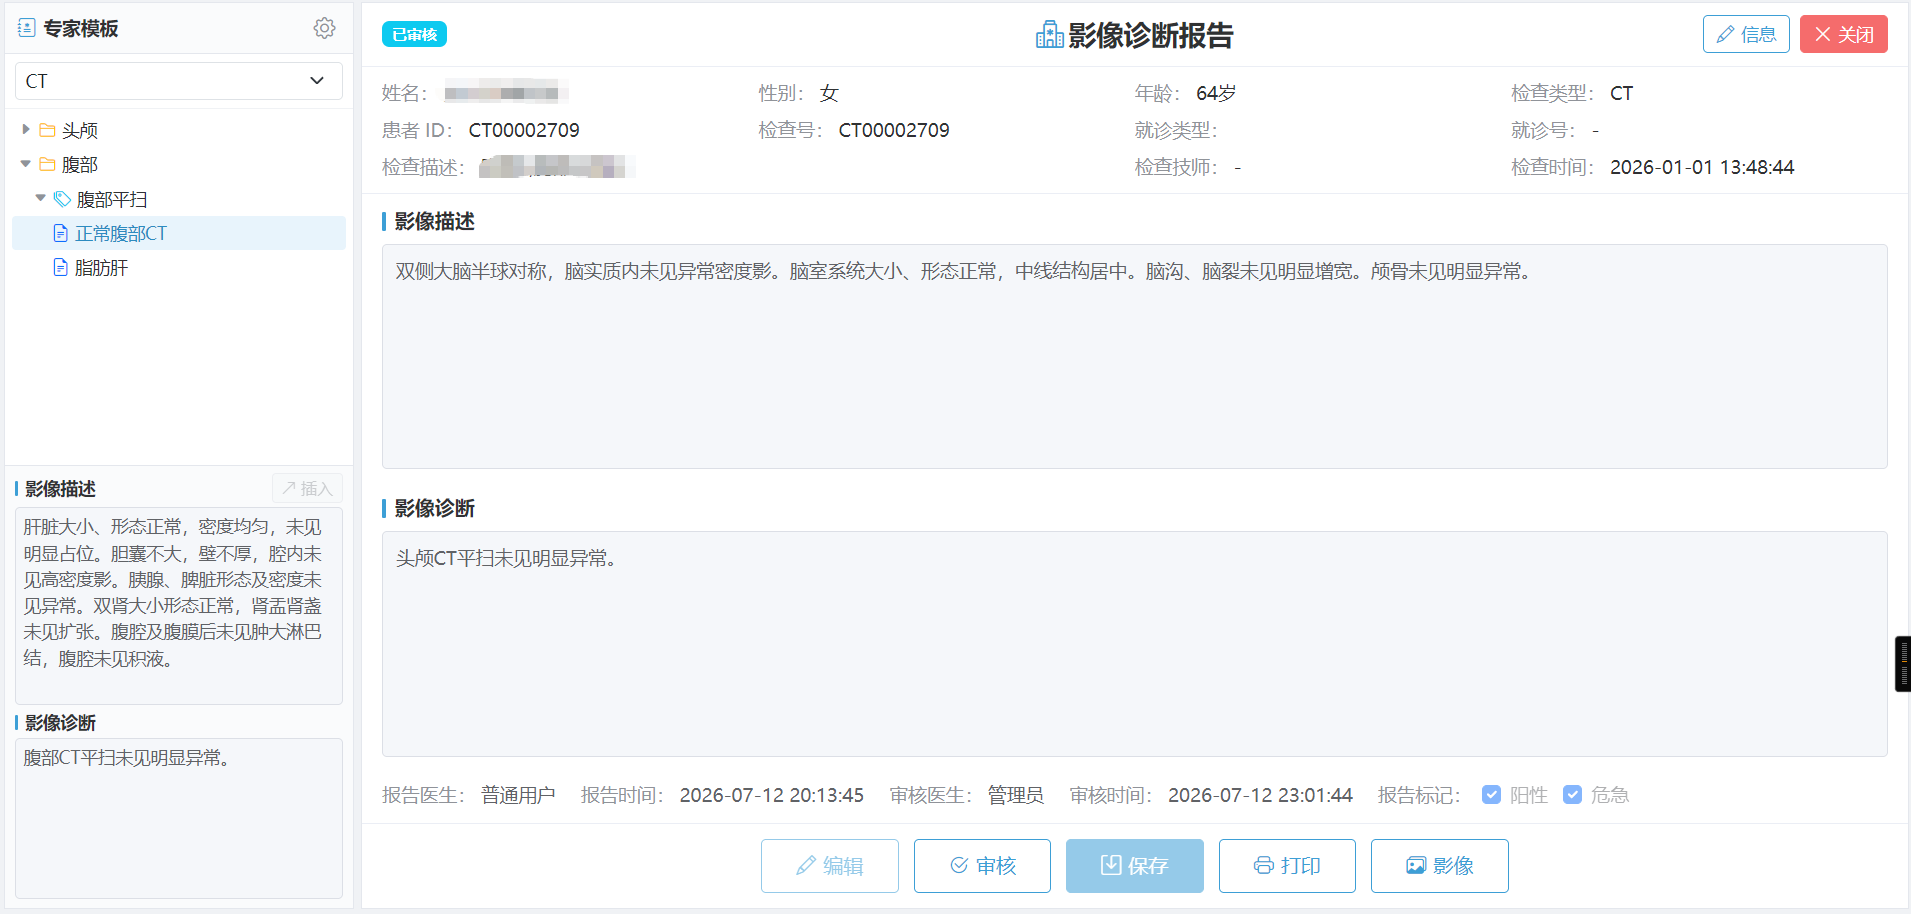Collapse the 腹部平扫 subtree
The width and height of the screenshot is (1911, 914).
[41, 198]
